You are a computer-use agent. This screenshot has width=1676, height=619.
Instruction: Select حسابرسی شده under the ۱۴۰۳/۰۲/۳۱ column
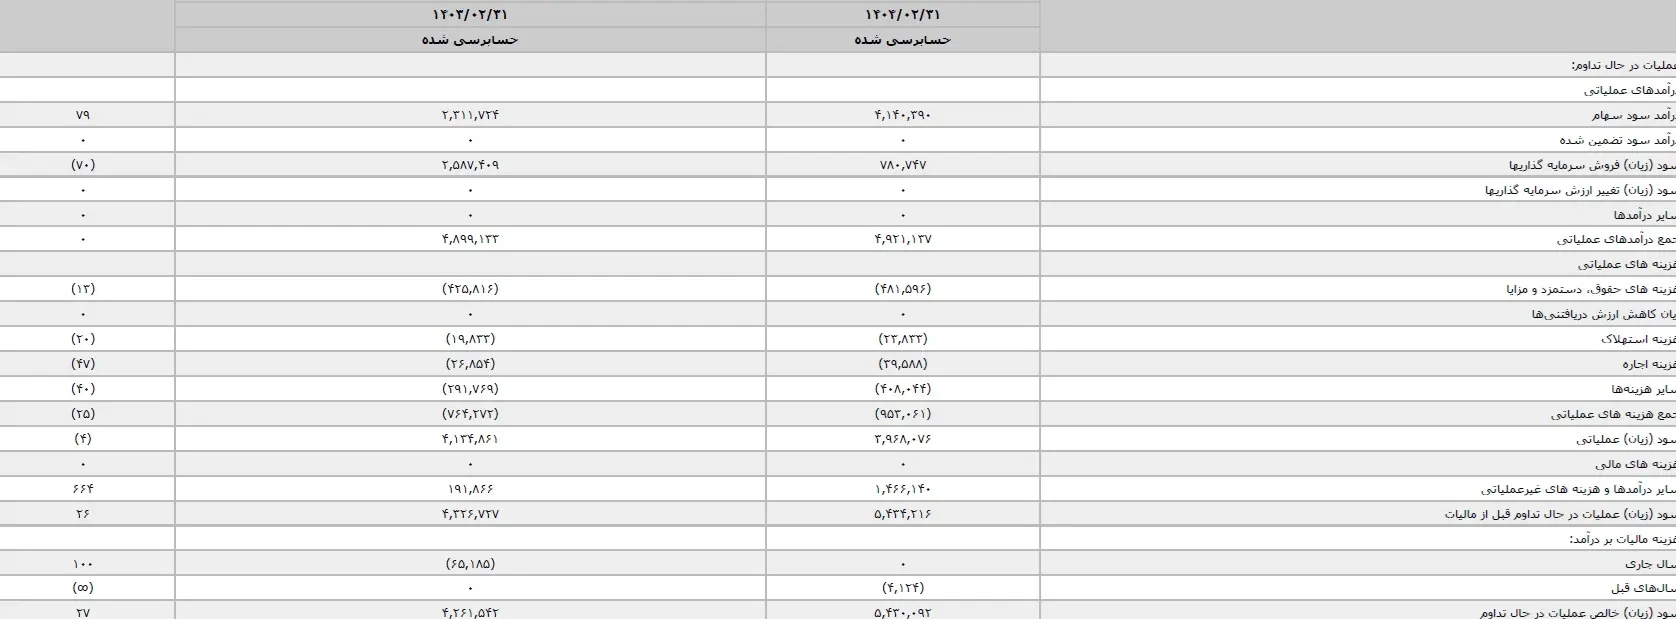pos(470,40)
